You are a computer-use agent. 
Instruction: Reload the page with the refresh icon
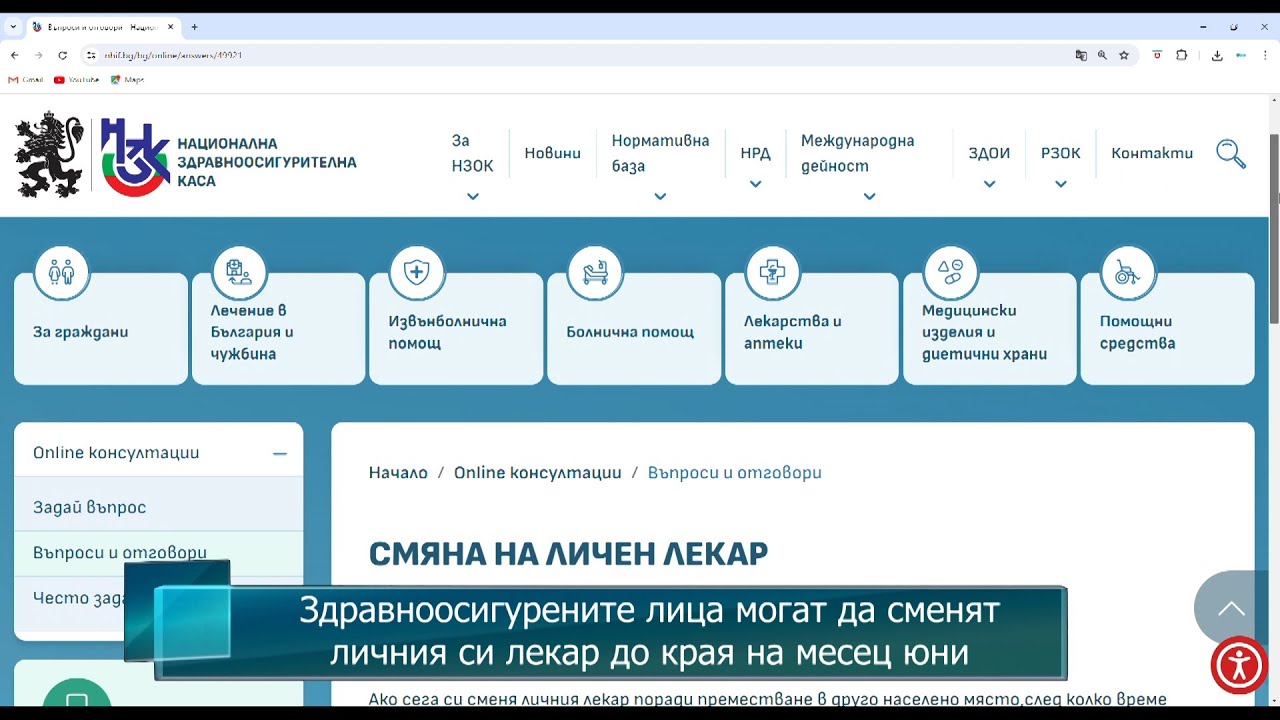tap(62, 55)
